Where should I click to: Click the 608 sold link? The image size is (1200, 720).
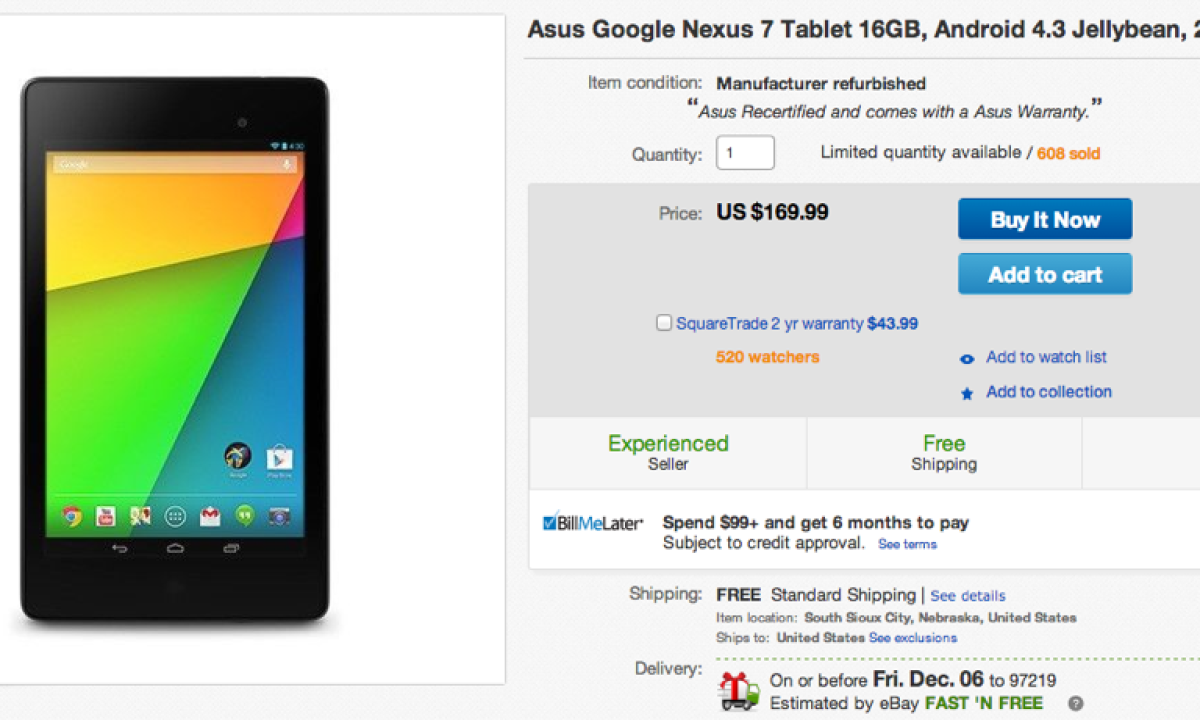click(x=1068, y=154)
